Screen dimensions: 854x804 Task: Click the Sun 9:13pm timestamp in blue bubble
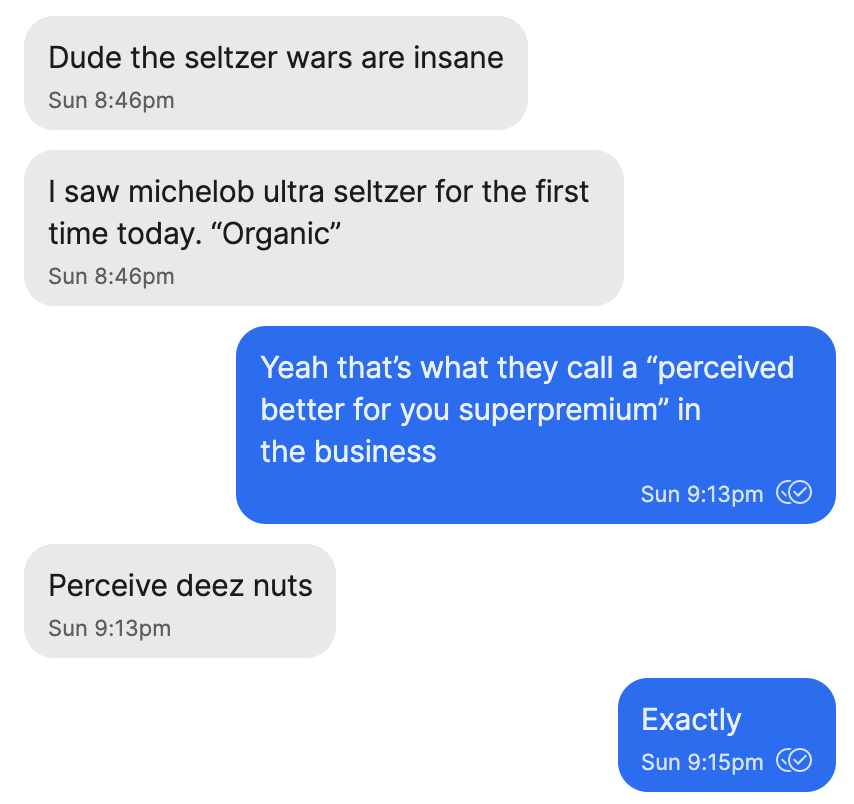(x=702, y=494)
